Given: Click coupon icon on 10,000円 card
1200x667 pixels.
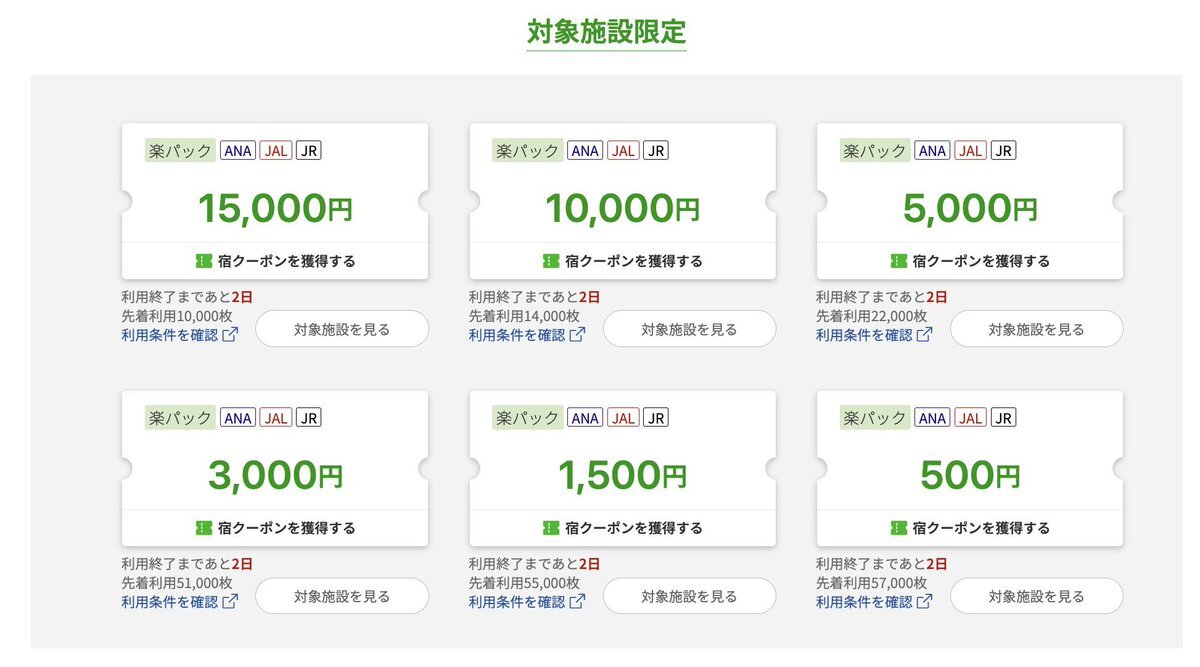Looking at the screenshot, I should point(551,261).
